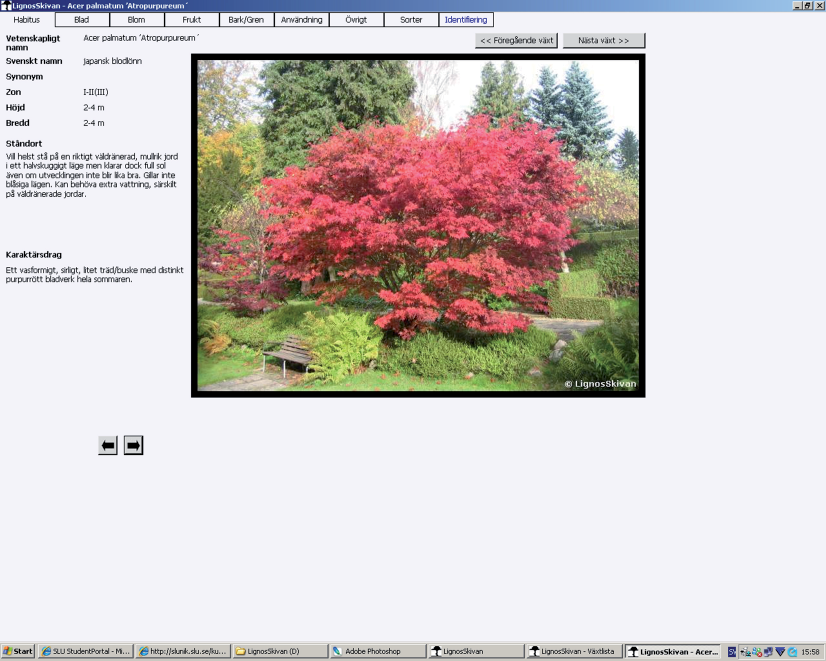Click the Karaktärsdrag heading
Screen dimensions: 826x661
point(34,255)
